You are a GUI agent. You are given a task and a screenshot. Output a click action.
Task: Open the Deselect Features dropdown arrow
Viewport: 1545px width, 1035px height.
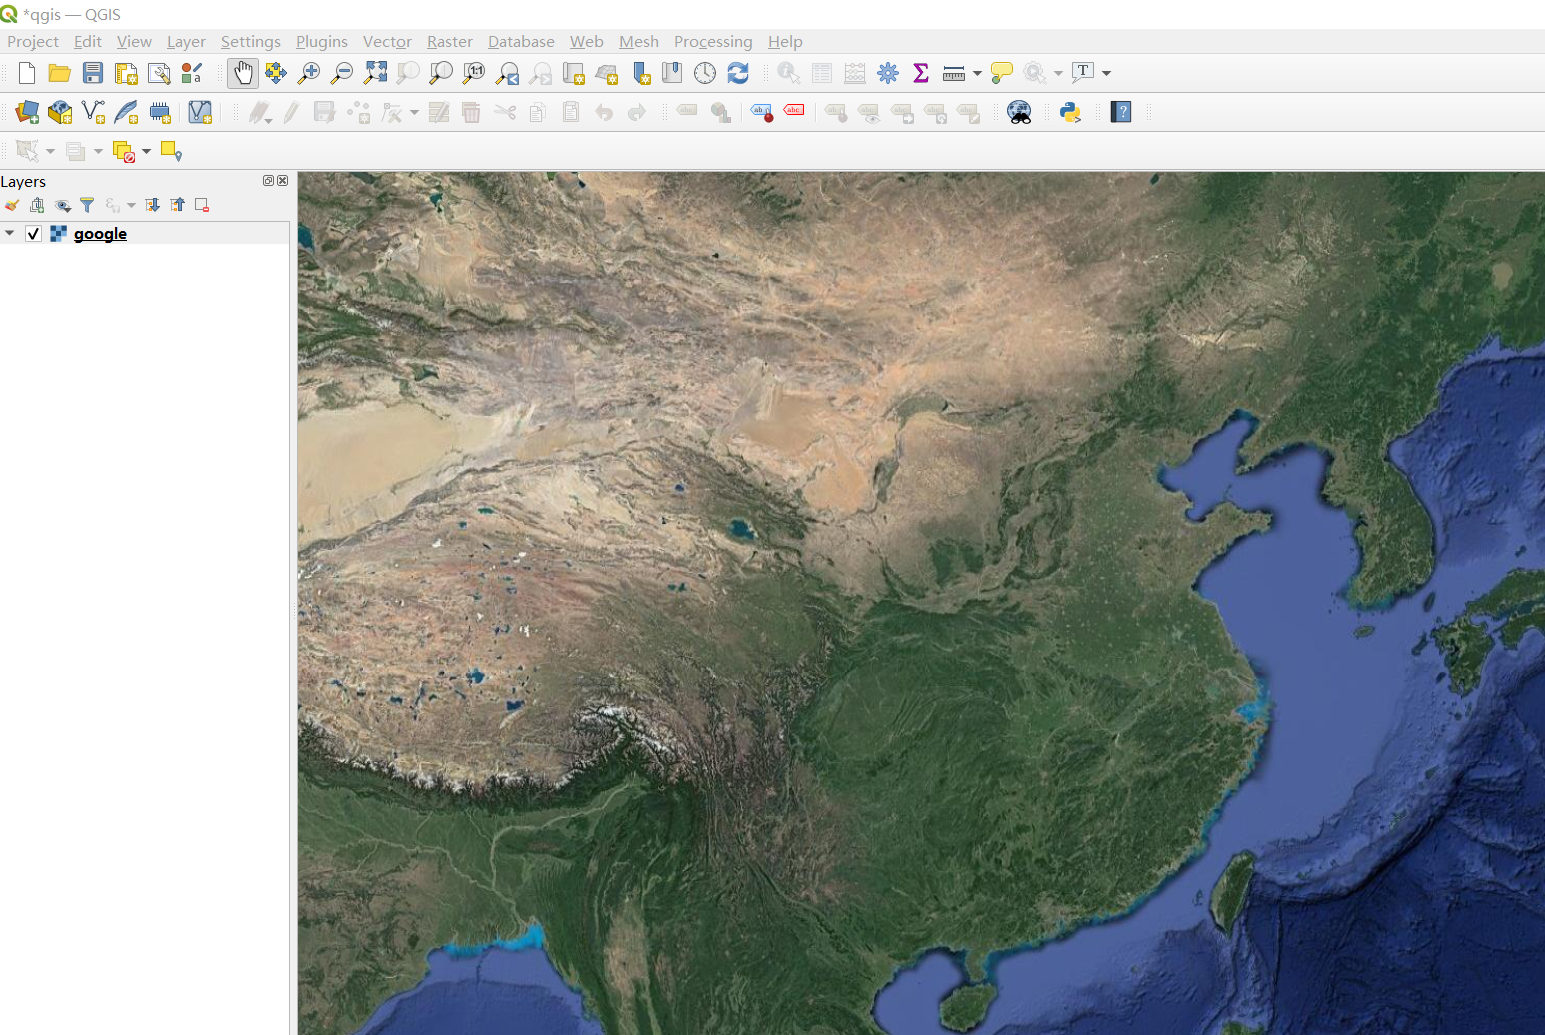[x=146, y=151]
